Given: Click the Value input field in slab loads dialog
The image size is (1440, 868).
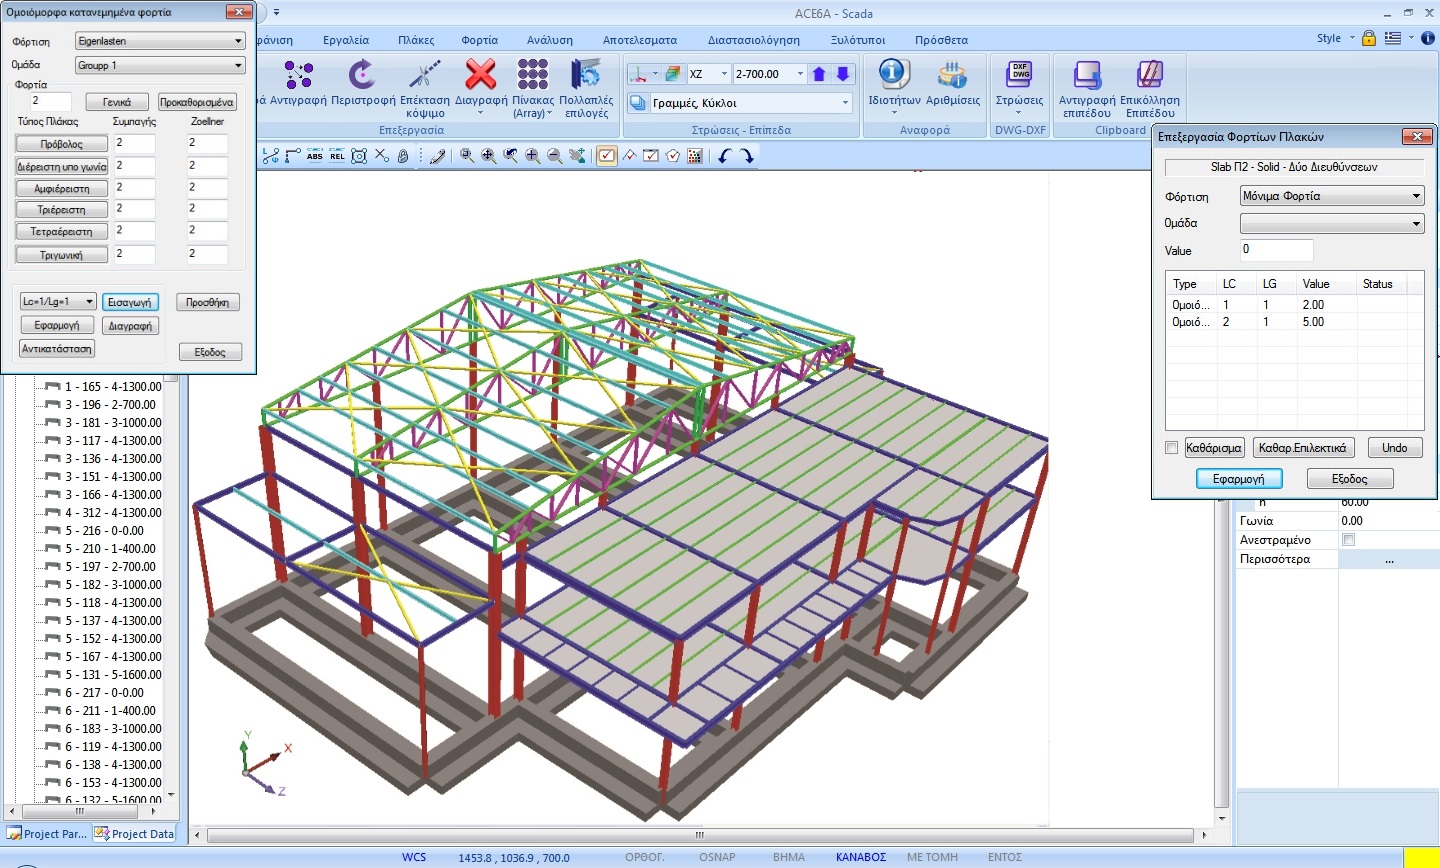Looking at the screenshot, I should tap(1276, 250).
